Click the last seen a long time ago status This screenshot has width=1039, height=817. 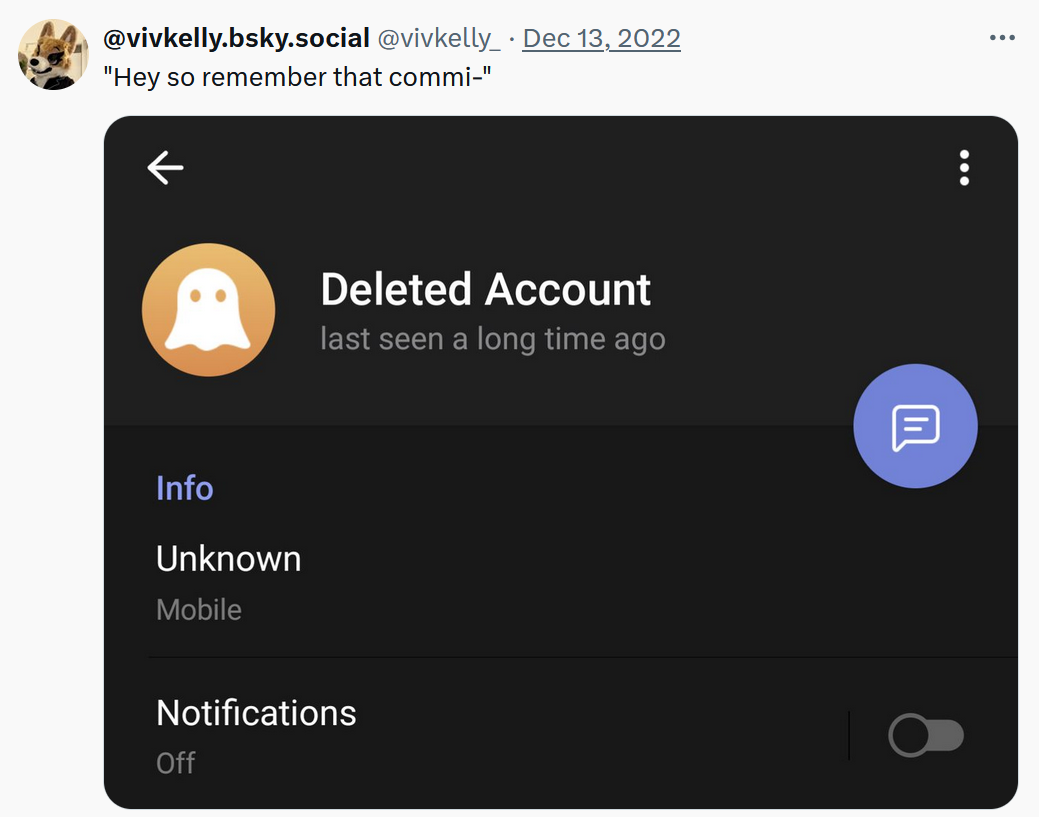click(492, 339)
